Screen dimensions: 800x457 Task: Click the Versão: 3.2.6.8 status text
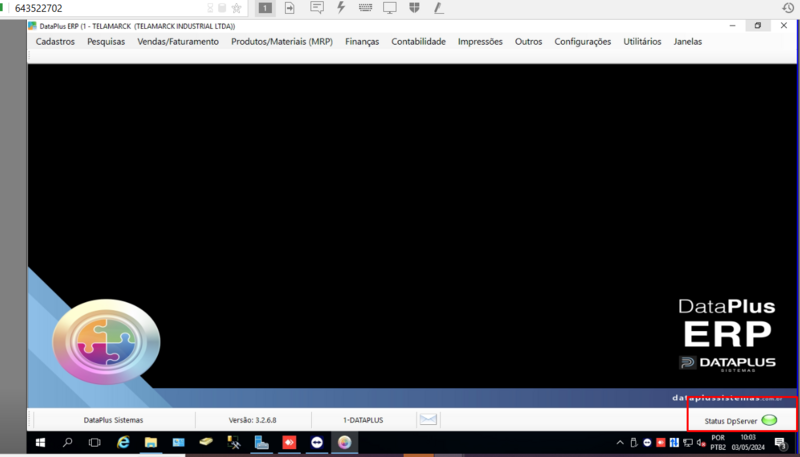[253, 420]
